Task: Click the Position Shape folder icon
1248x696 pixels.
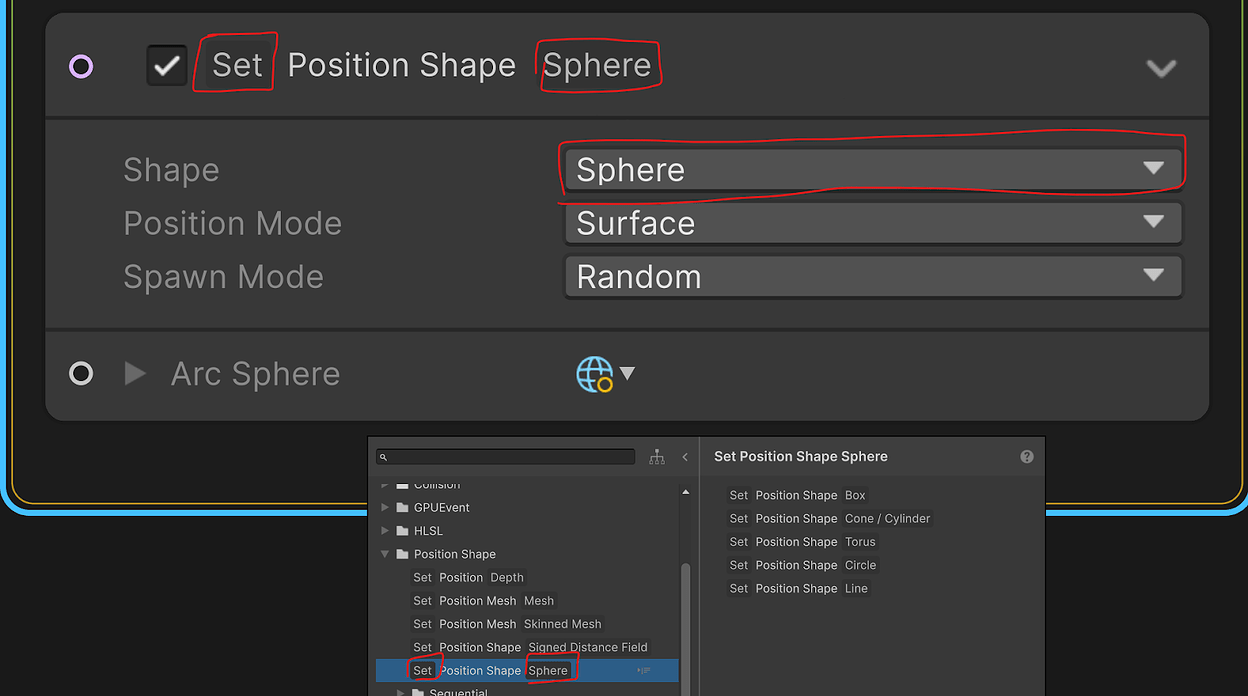Action: pos(404,554)
